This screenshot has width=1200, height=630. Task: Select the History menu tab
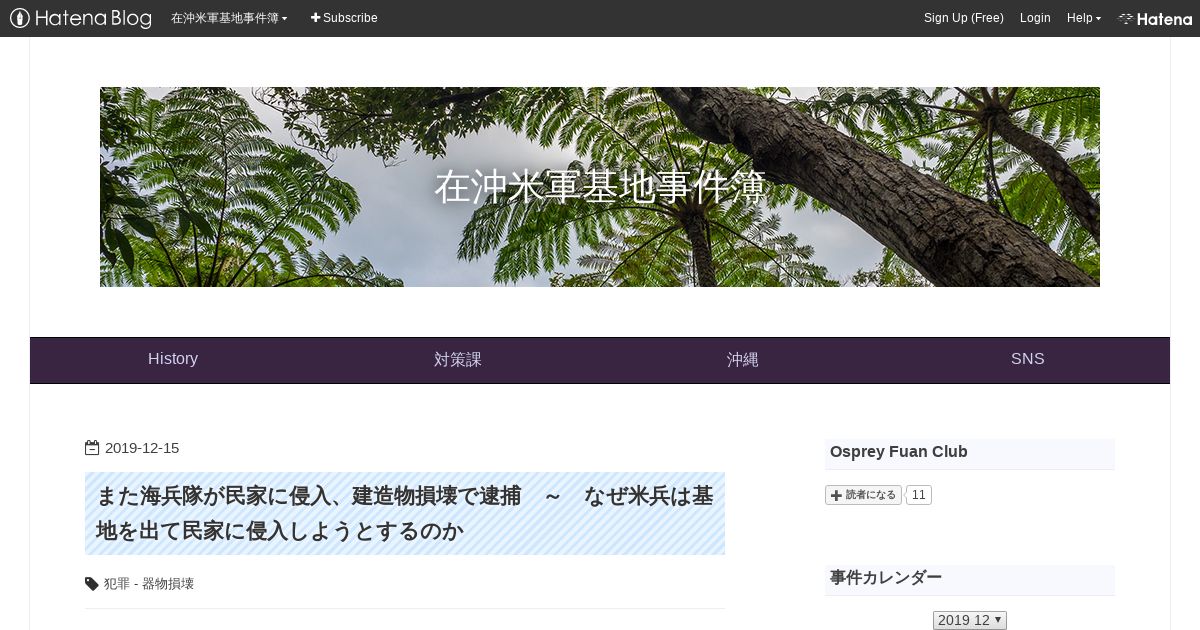point(173,359)
